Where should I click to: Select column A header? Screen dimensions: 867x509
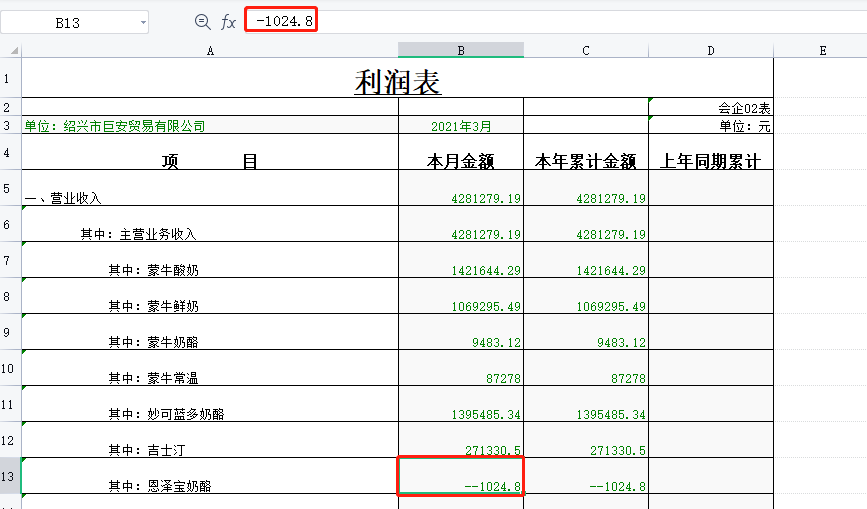tap(210, 50)
